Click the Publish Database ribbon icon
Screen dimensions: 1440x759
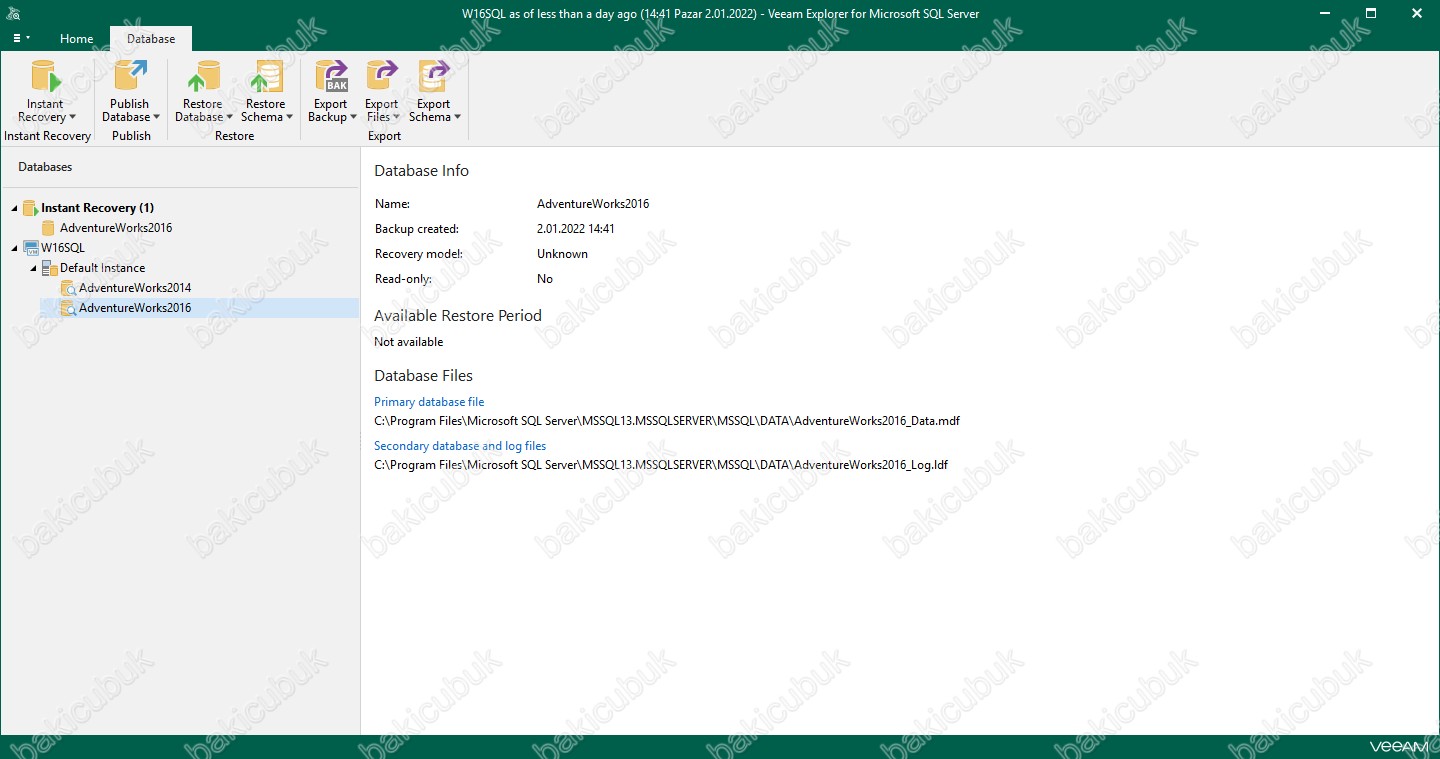(x=130, y=77)
